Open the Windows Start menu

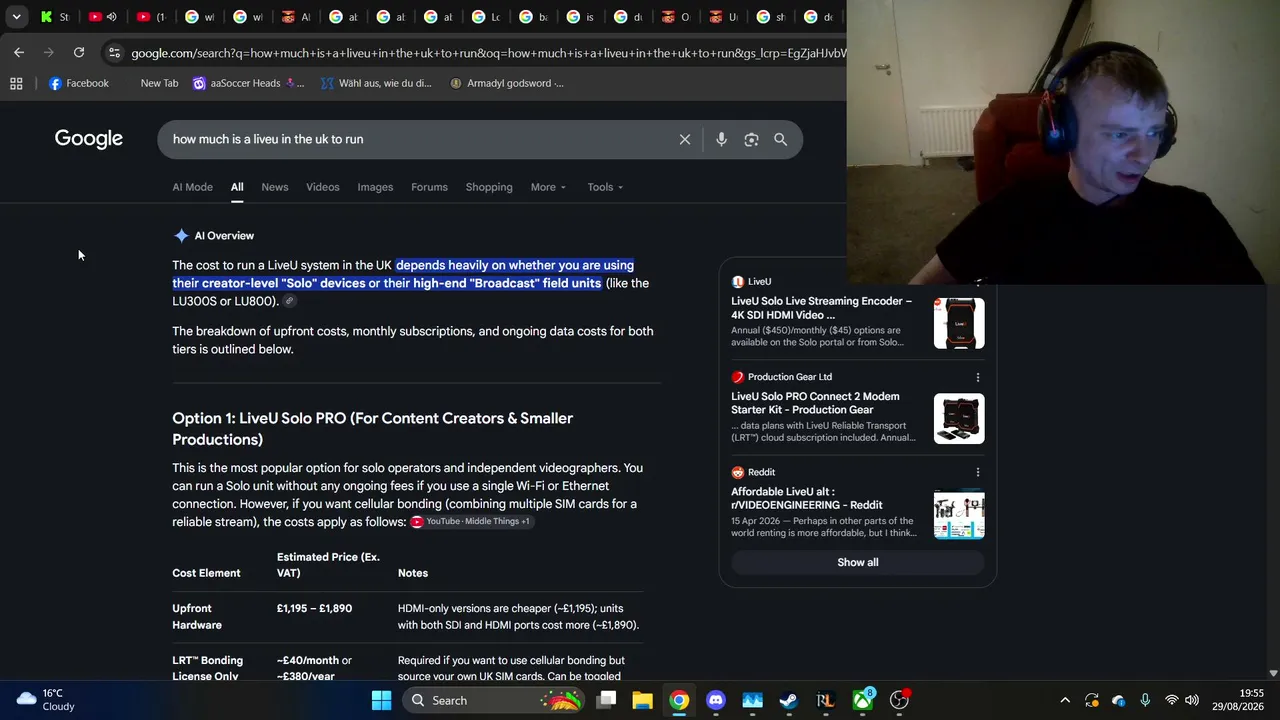point(381,700)
